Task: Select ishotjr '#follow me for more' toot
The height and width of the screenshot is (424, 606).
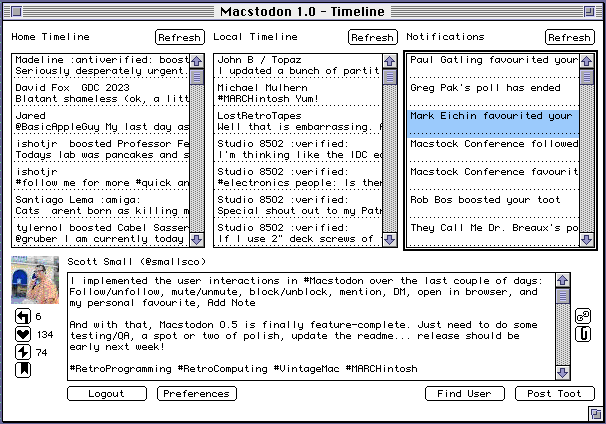Action: (101, 177)
